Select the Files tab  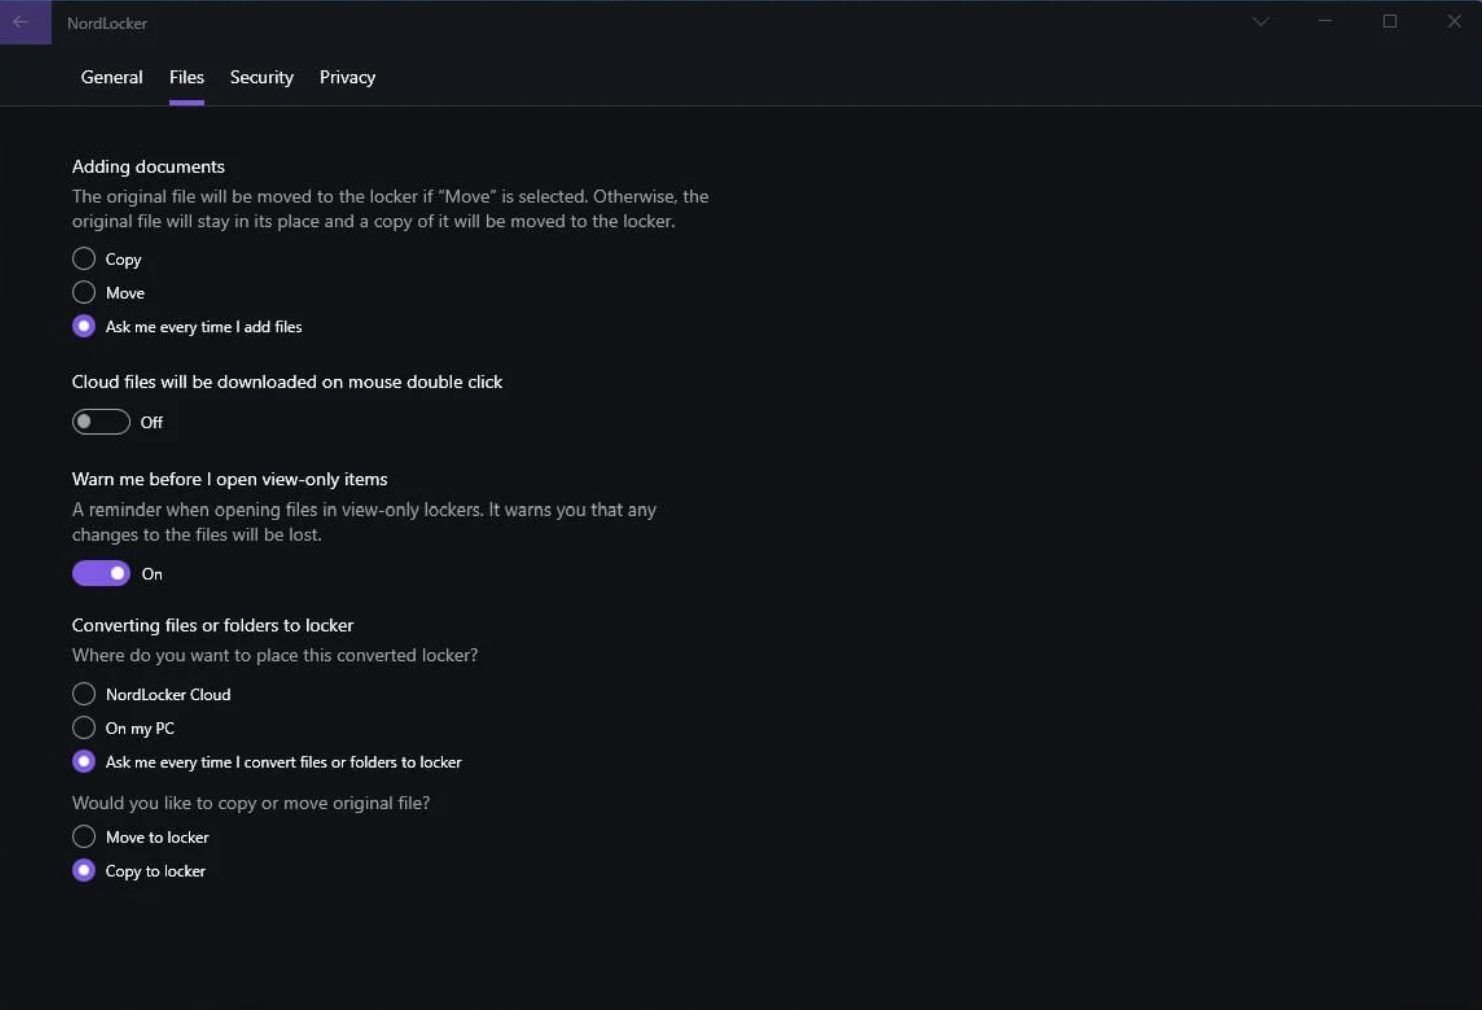[x=186, y=77]
